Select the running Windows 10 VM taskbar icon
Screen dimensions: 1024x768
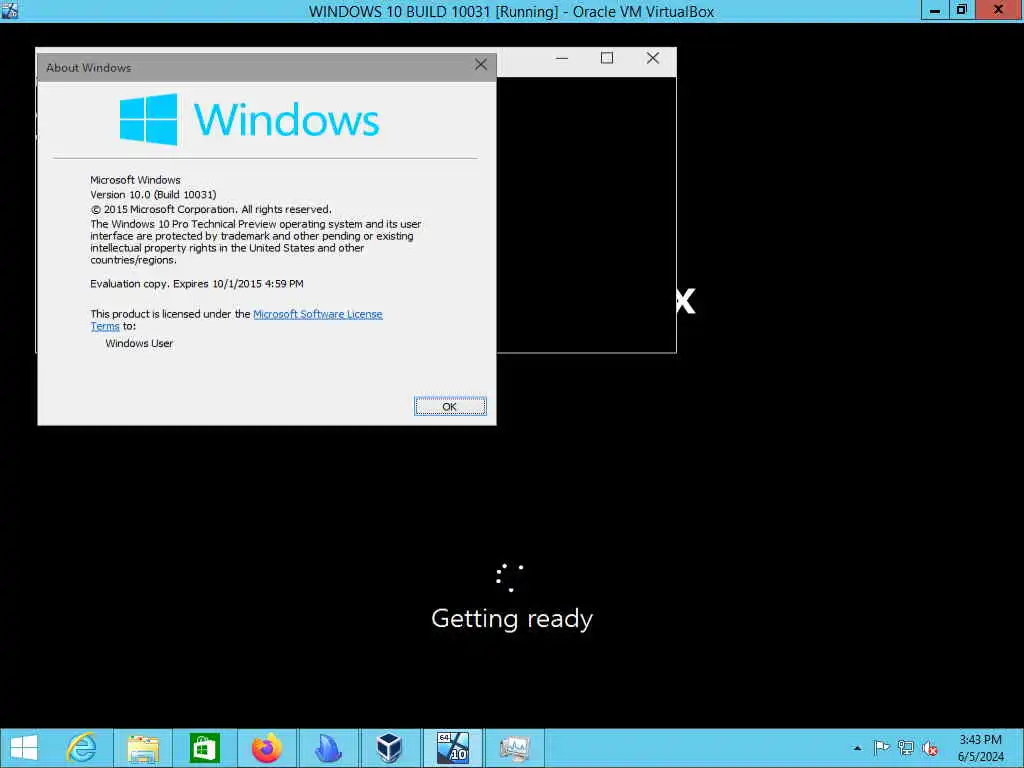(x=453, y=748)
